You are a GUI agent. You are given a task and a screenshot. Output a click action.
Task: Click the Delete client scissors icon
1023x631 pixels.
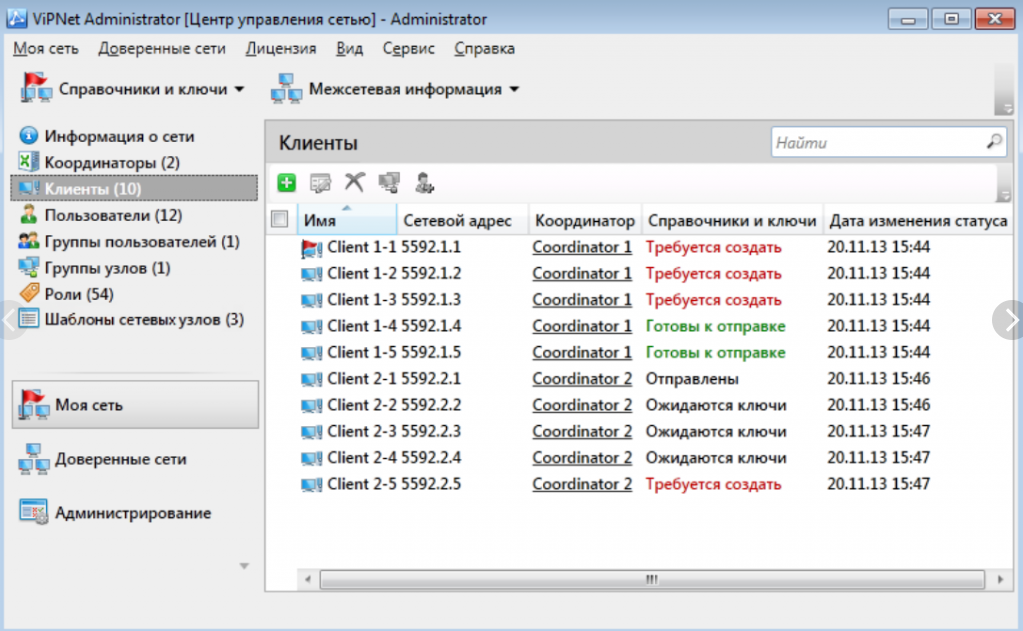(354, 182)
